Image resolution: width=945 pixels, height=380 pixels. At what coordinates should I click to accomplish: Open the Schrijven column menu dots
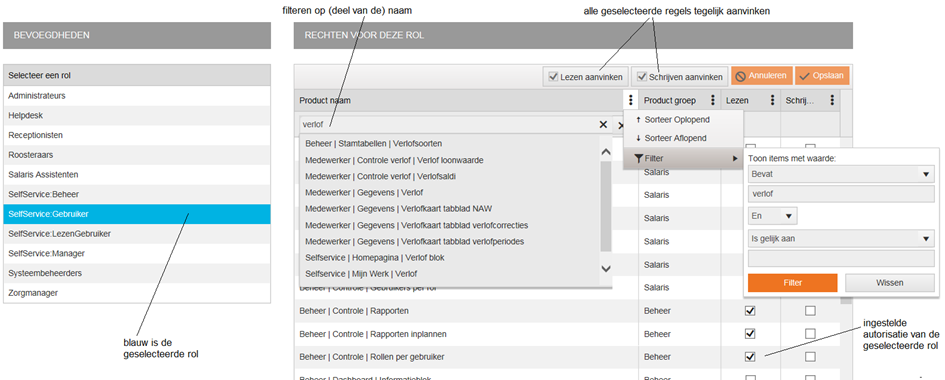coord(832,101)
